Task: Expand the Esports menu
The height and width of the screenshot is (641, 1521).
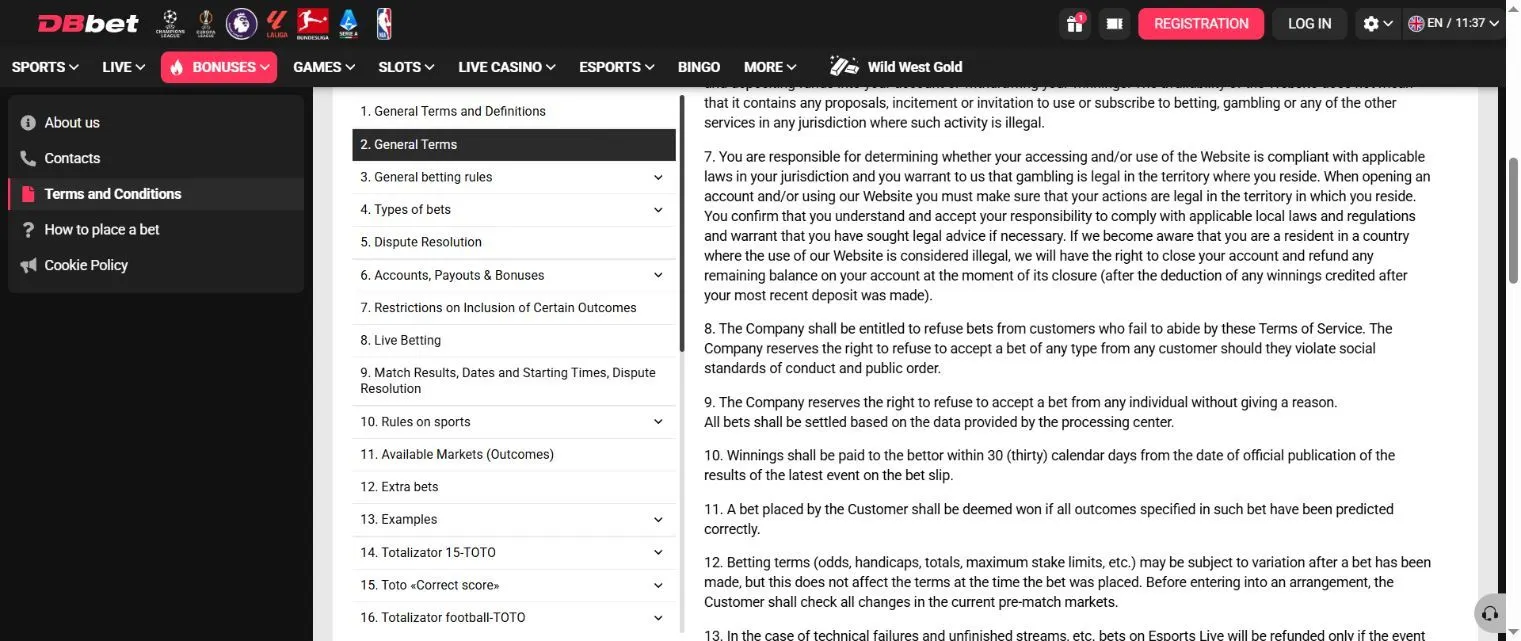Action: pos(617,67)
